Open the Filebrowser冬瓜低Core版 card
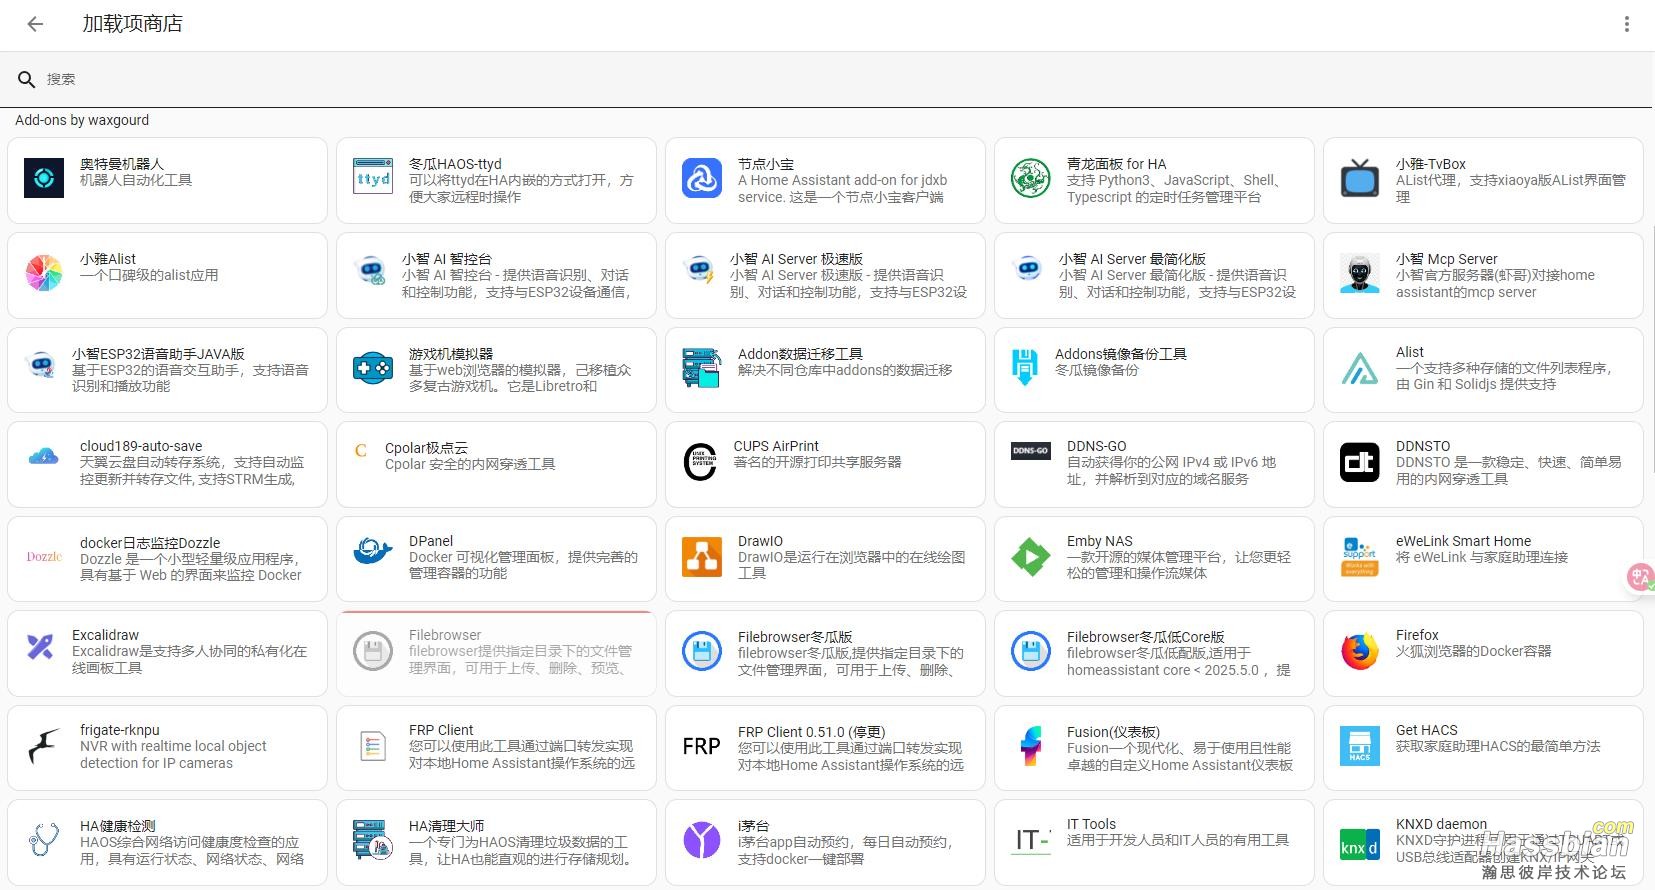Image resolution: width=1655 pixels, height=890 pixels. click(1154, 653)
